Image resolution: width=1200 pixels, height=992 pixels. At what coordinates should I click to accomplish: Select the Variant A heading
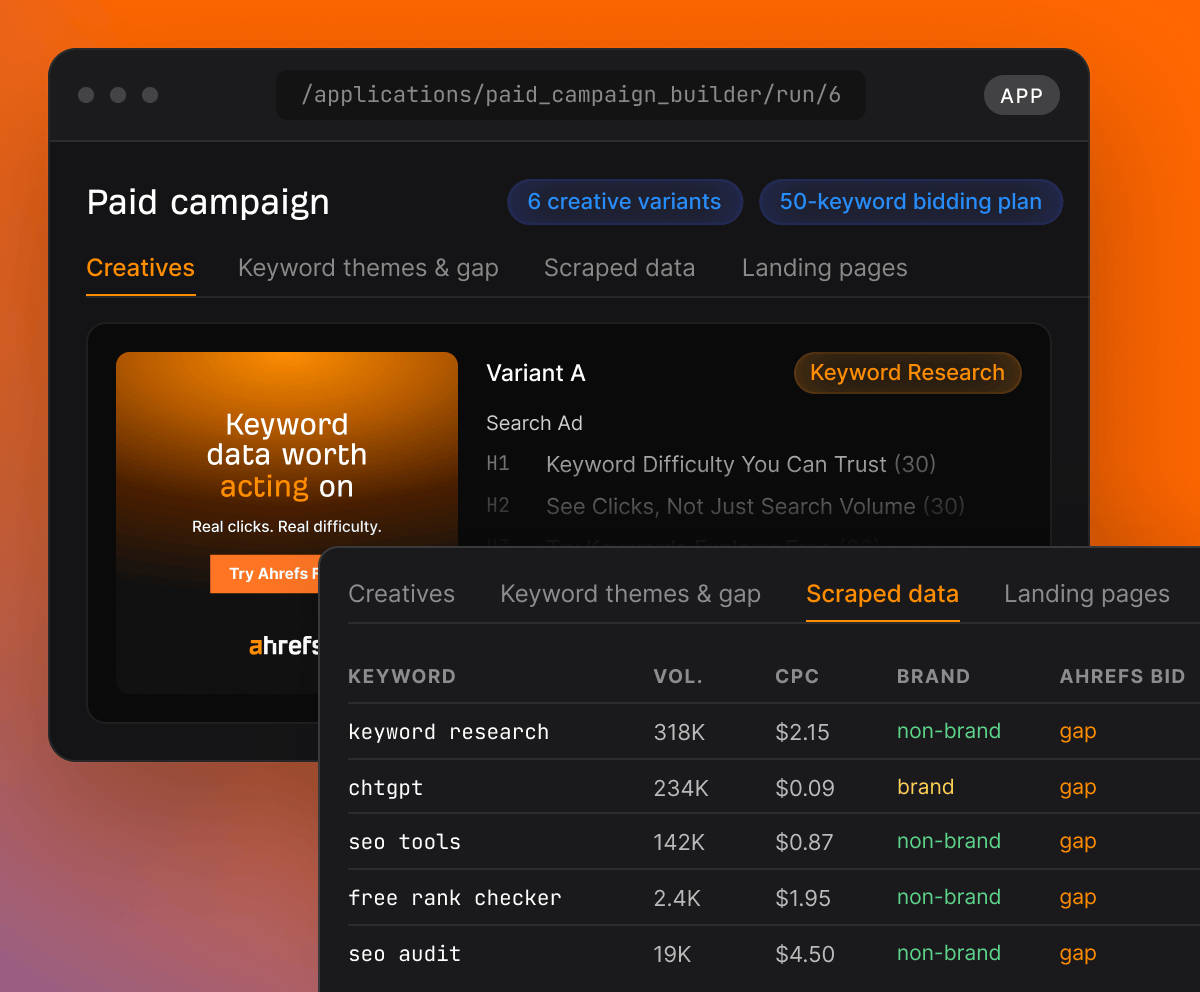(536, 374)
